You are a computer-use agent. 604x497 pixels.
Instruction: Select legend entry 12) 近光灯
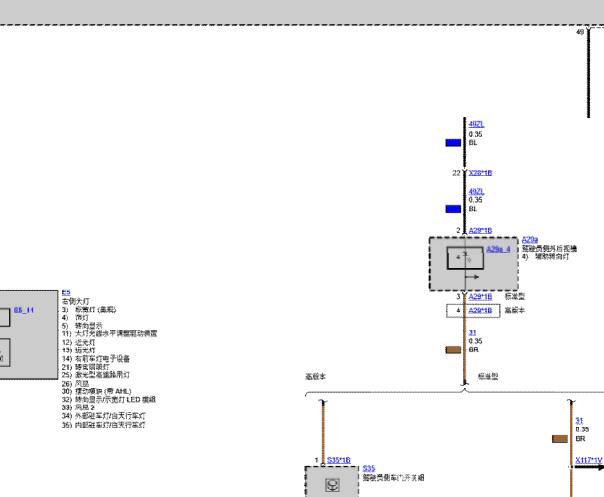pos(79,342)
